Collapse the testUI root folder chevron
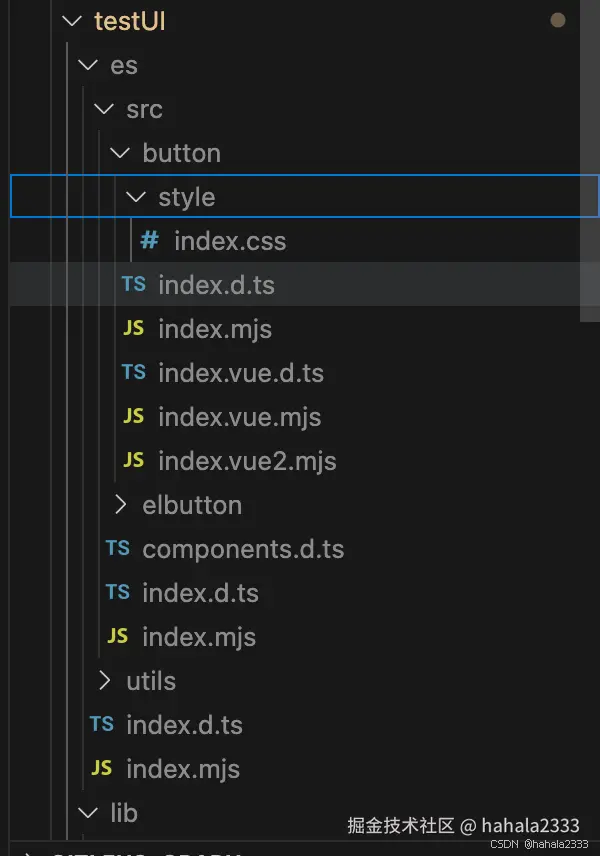 coord(72,21)
